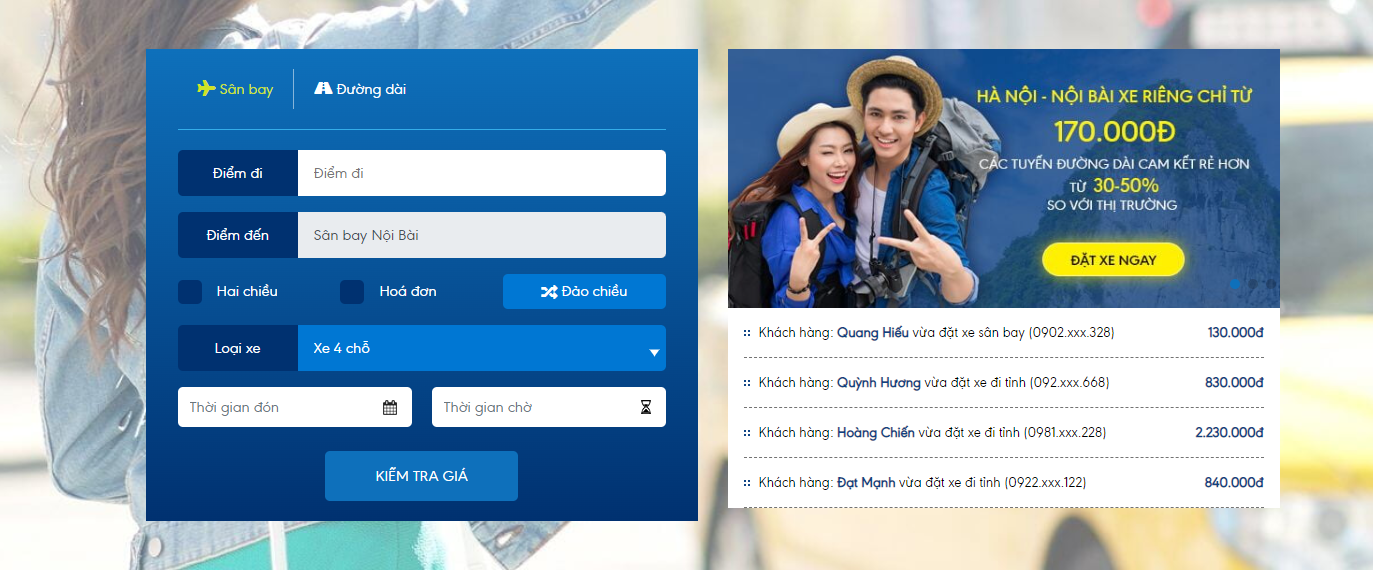The image size is (1373, 570).
Task: Click the road icon beside Đường dài
Action: point(323,88)
